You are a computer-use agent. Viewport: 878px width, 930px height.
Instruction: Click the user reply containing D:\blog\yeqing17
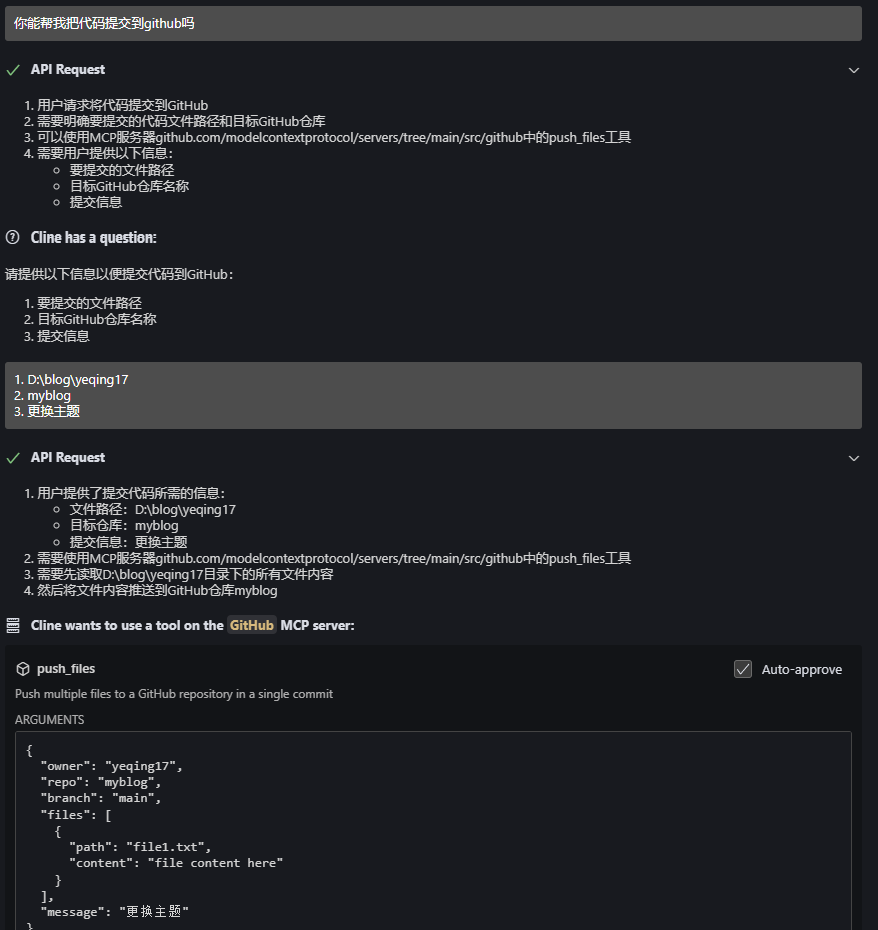click(433, 395)
